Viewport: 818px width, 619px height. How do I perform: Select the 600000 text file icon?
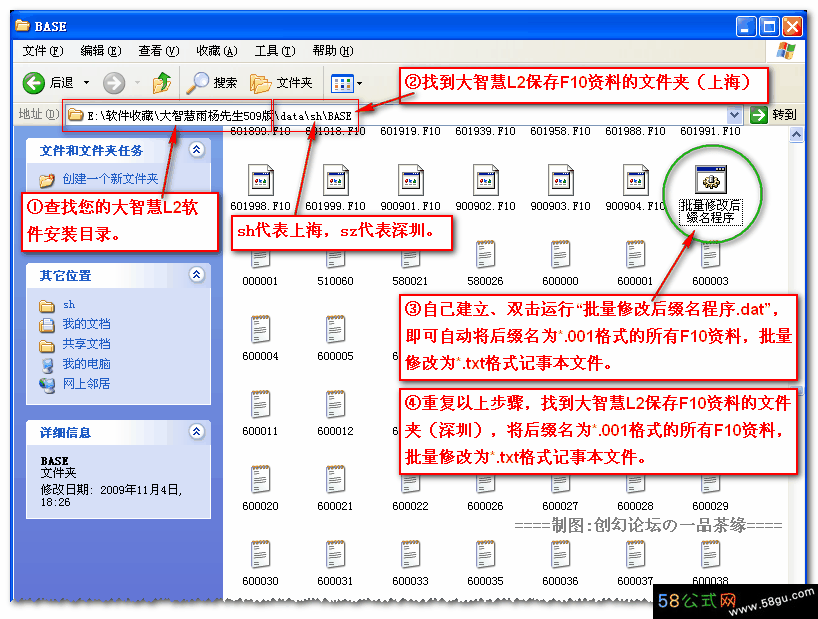coord(561,255)
